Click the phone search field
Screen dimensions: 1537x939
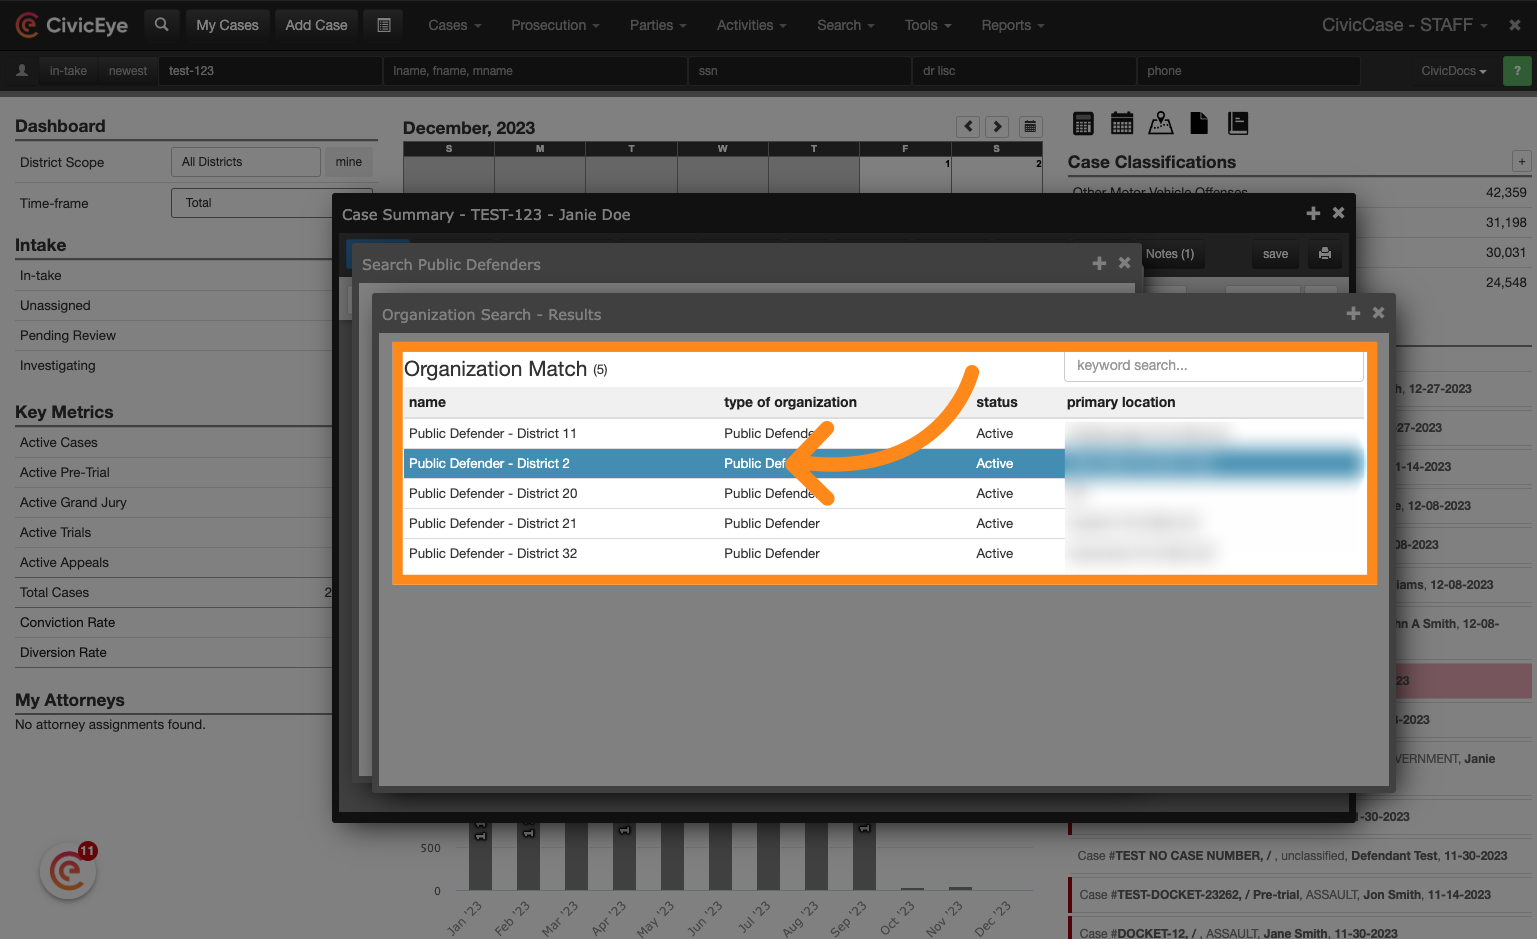(x=1248, y=71)
